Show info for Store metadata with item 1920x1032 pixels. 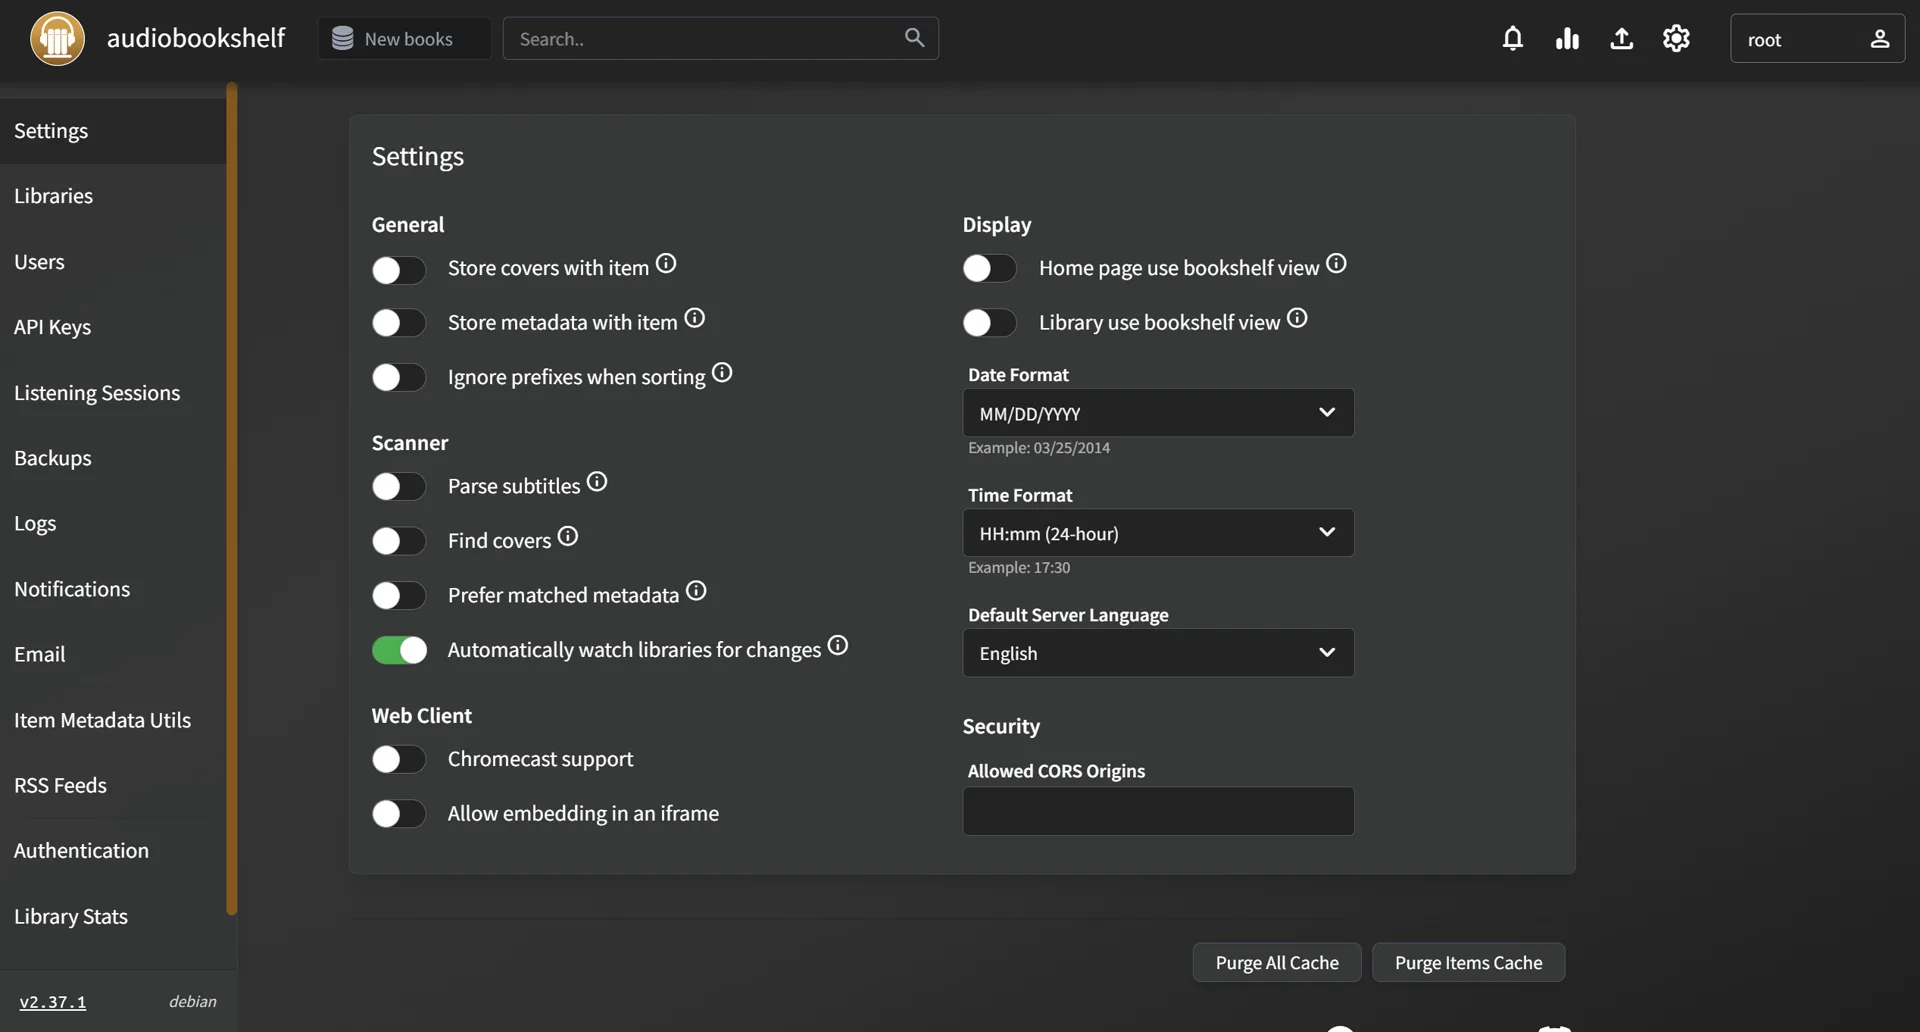pyautogui.click(x=694, y=318)
